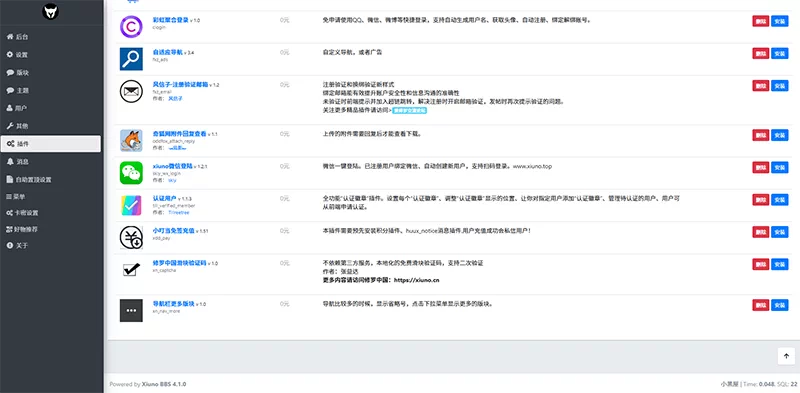The height and width of the screenshot is (393, 800).
Task: Click the 小叮当免签充值 yen coin icon
Action: [131, 238]
